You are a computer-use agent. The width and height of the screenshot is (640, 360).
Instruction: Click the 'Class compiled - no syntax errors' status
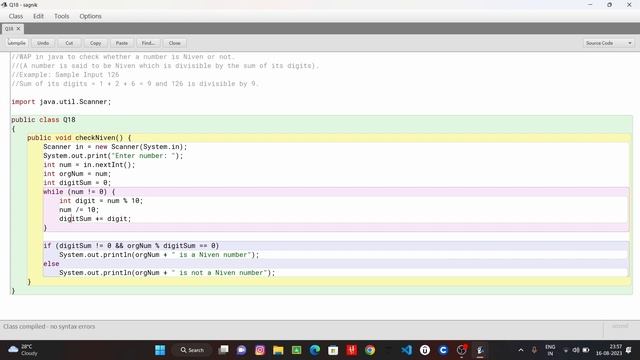pyautogui.click(x=49, y=327)
